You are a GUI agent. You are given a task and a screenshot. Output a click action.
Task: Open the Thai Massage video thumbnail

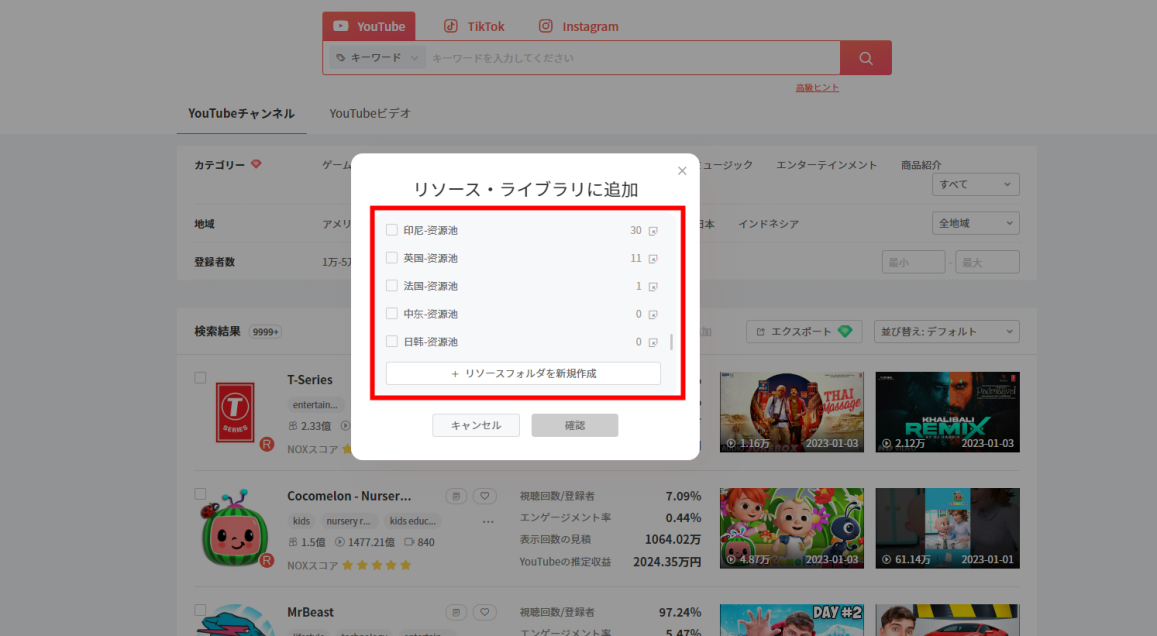click(792, 412)
